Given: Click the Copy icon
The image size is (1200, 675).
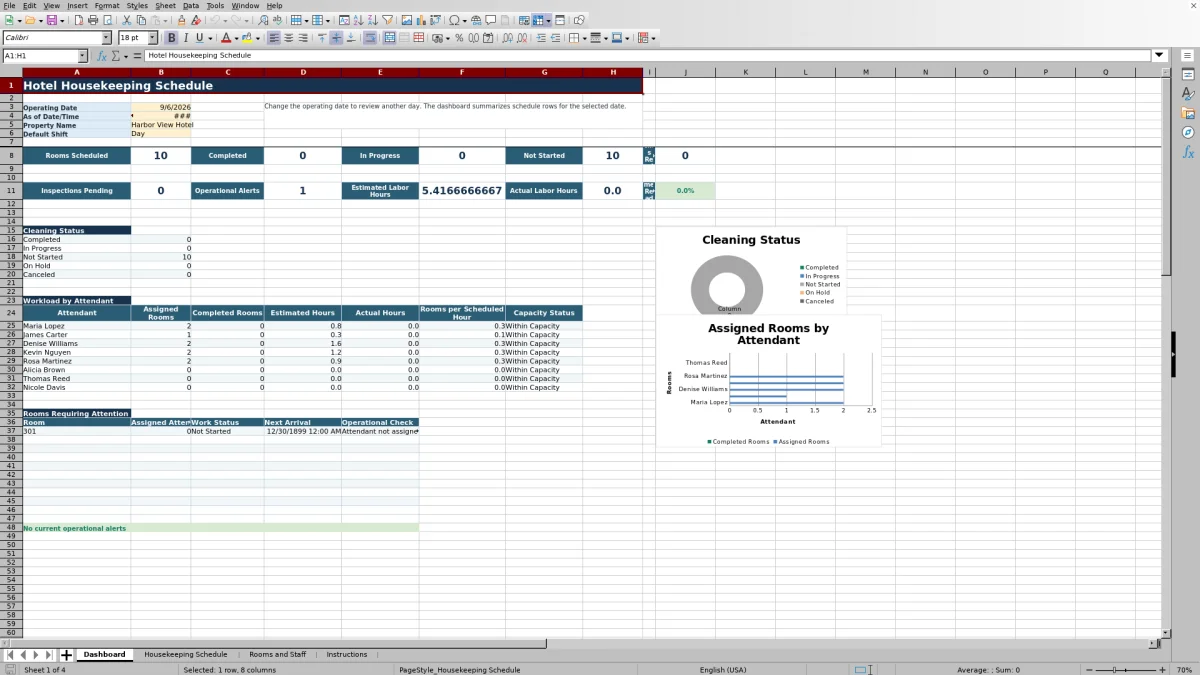Looking at the screenshot, I should (141, 20).
